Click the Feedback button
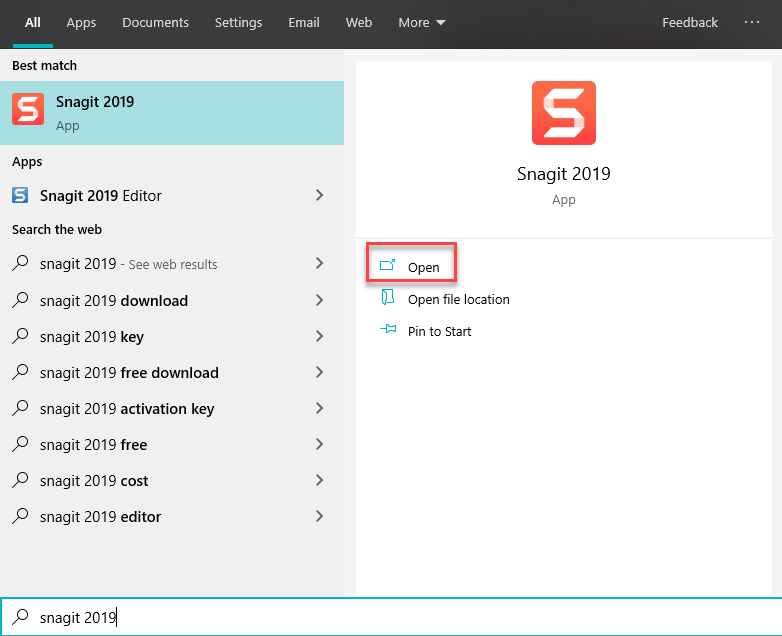The height and width of the screenshot is (636, 782). tap(689, 22)
